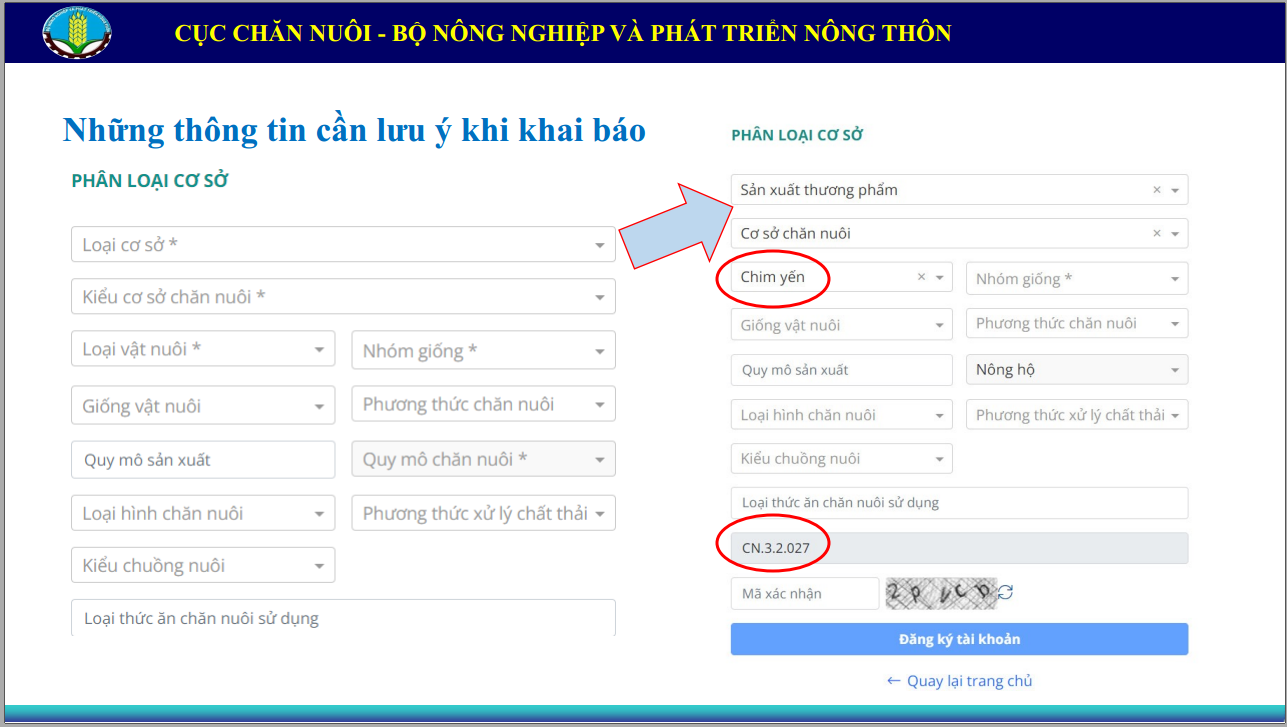Expand 'Kiểu cơ sở chăn nuôi *' dropdown
The image size is (1287, 727).
click(x=343, y=297)
